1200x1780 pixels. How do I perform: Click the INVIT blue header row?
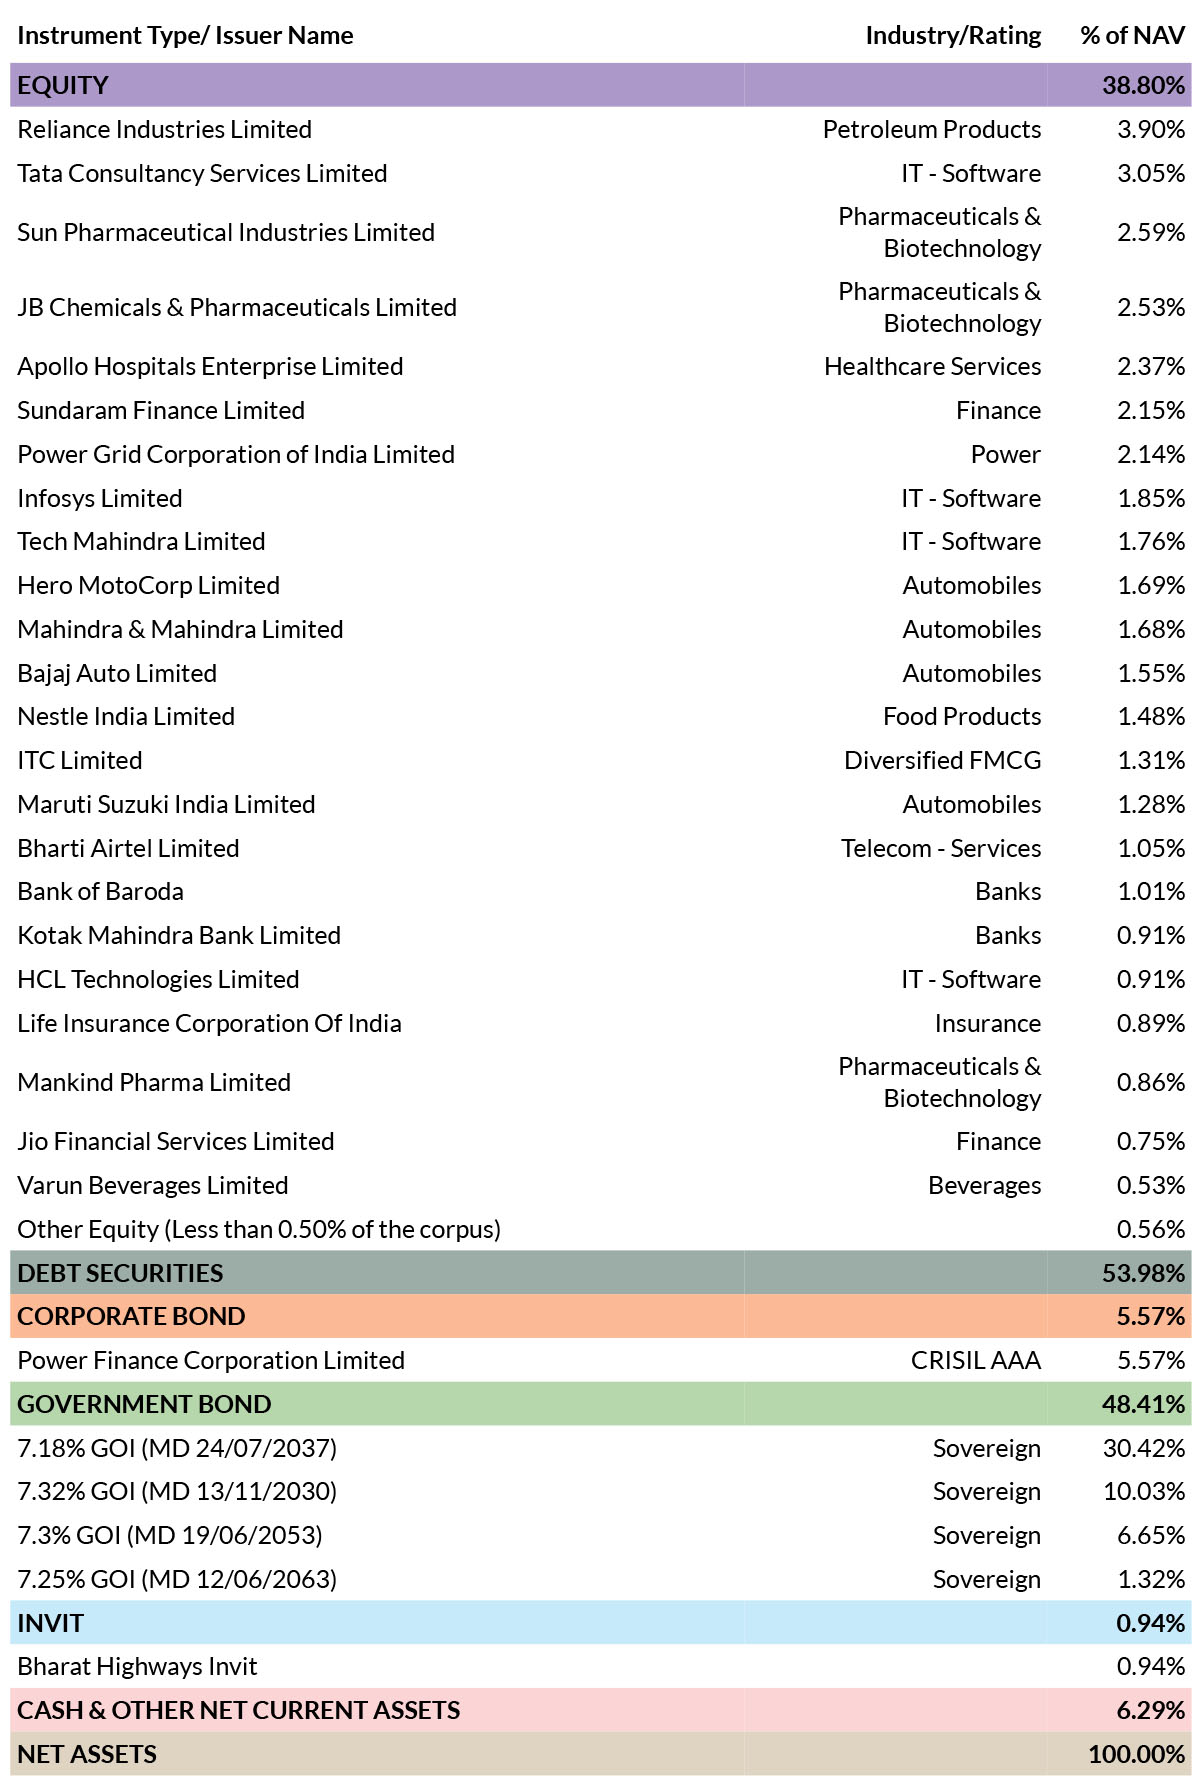click(600, 1623)
